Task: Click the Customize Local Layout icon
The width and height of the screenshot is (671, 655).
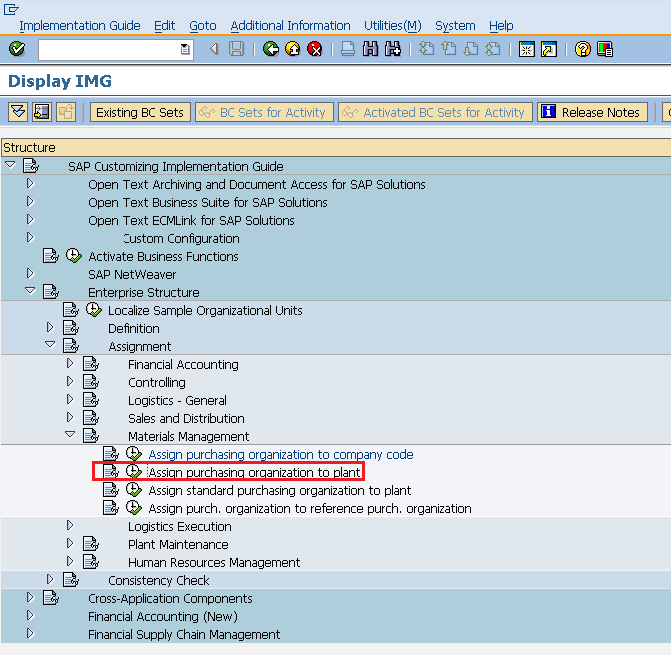Action: point(605,49)
